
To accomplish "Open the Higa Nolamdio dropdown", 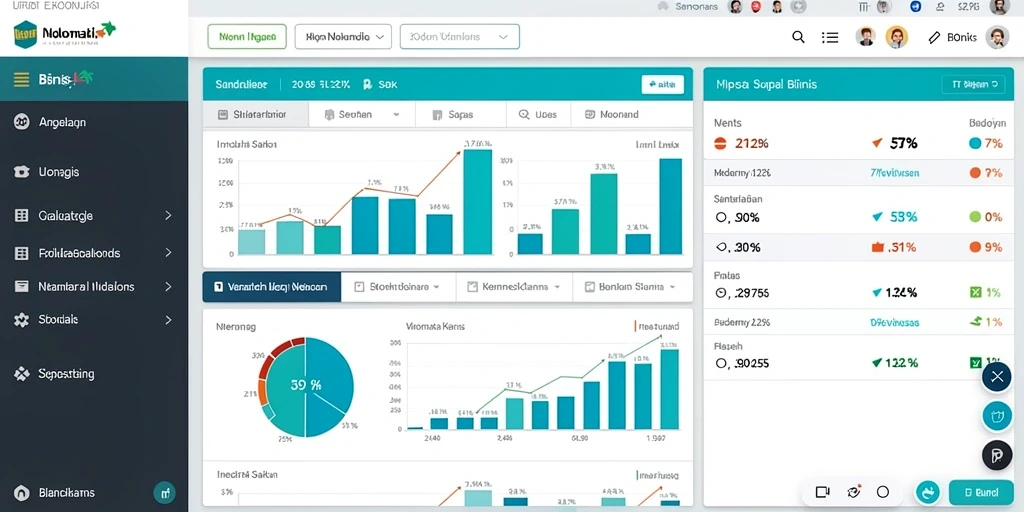I will (x=343, y=37).
